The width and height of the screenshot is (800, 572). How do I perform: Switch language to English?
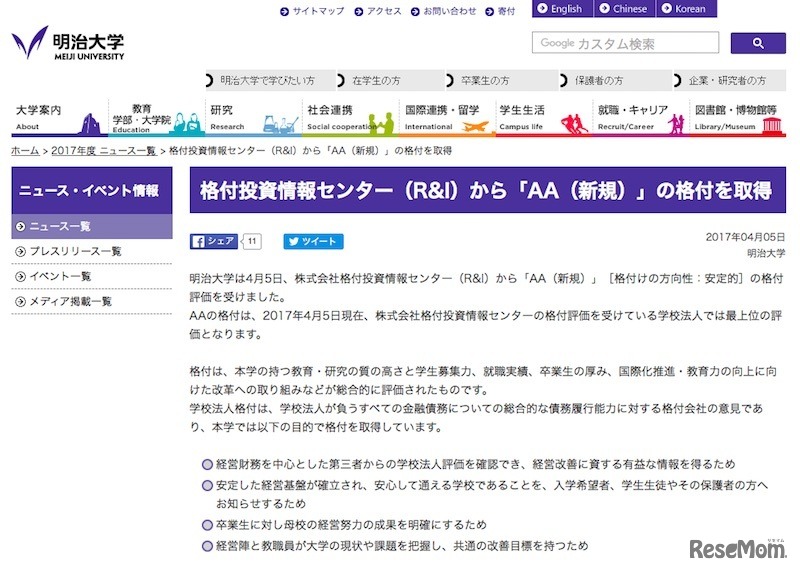[559, 9]
